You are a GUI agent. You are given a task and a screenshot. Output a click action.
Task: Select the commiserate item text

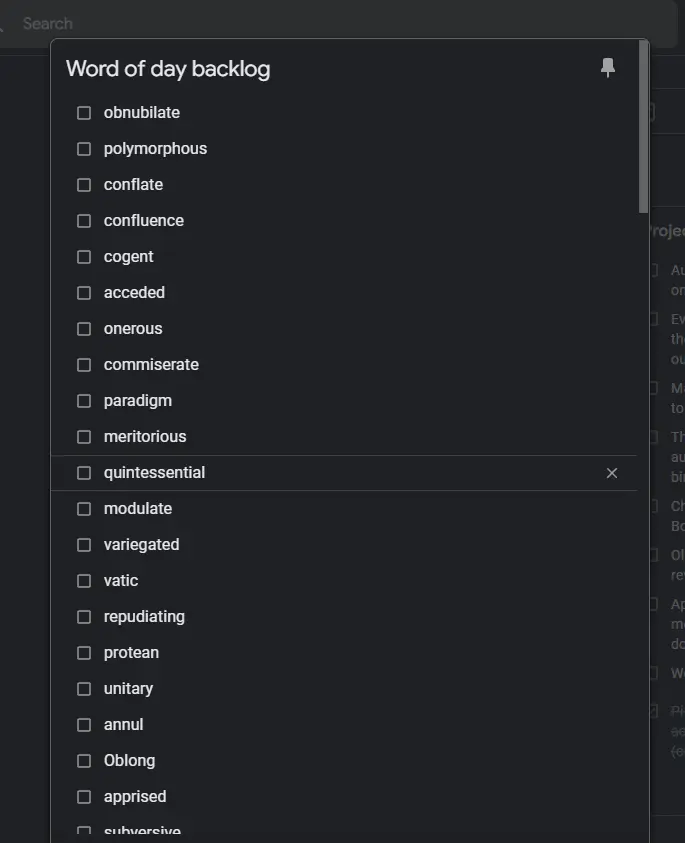tap(151, 365)
